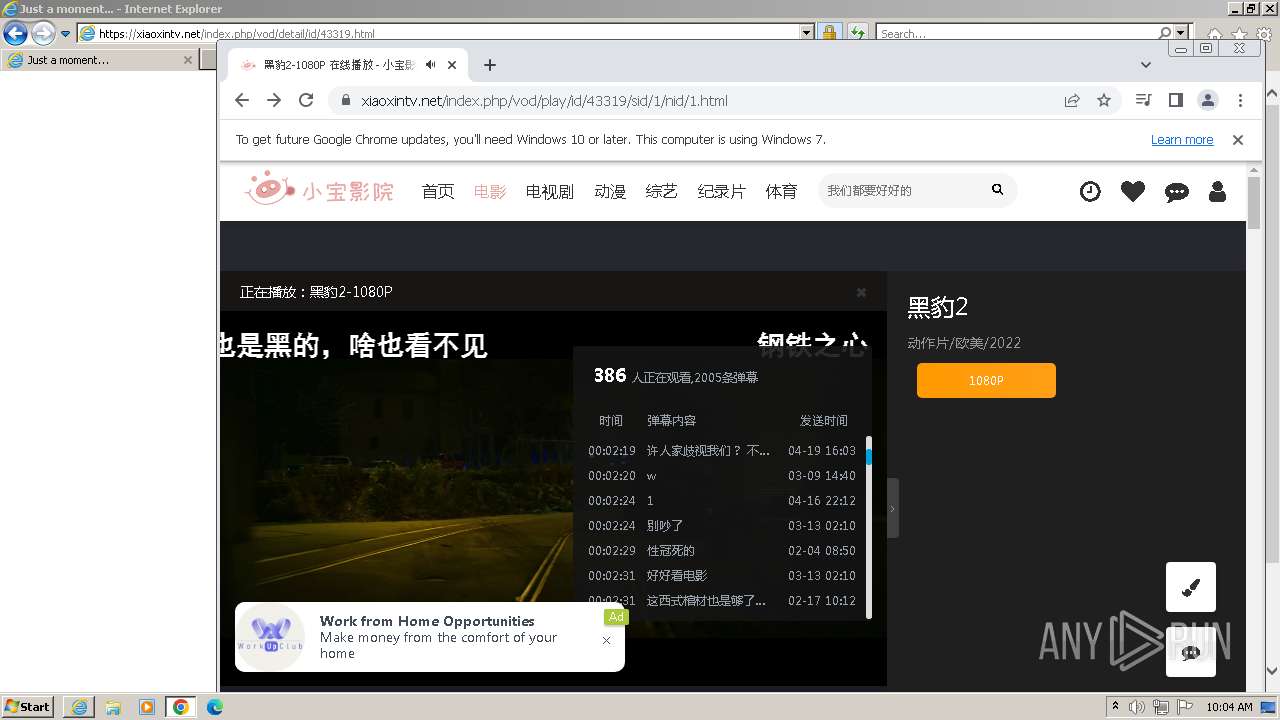
Task: Click the site search box
Action: (x=900, y=190)
